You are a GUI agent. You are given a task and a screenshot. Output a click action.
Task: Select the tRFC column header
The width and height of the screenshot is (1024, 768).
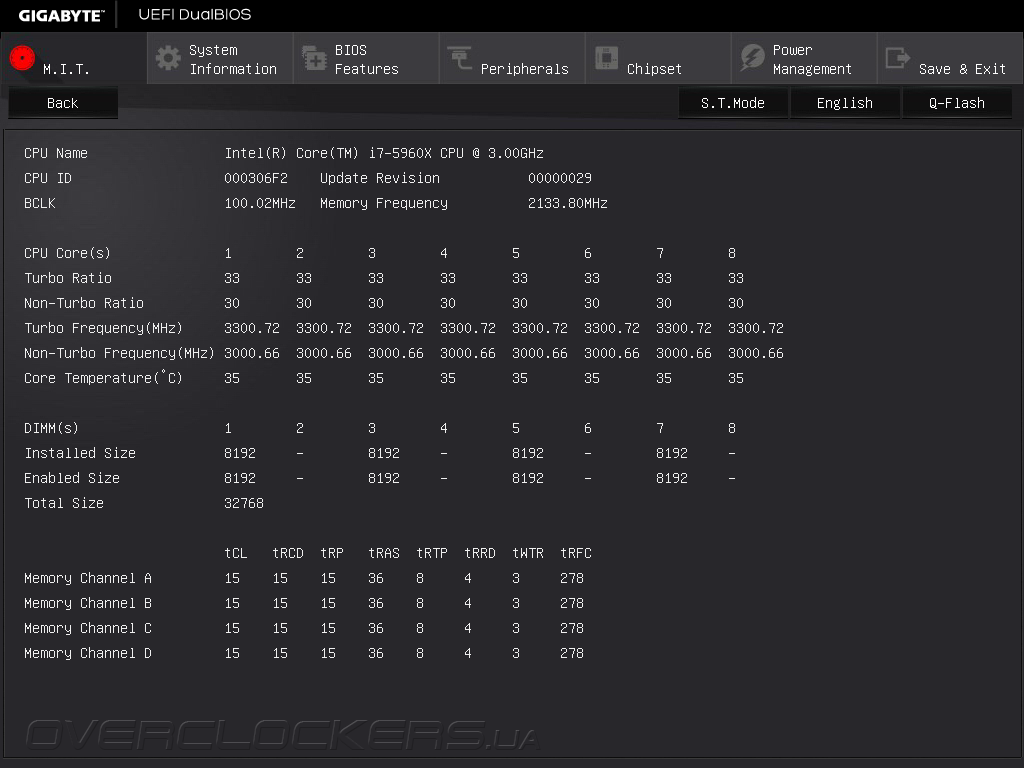tap(576, 553)
